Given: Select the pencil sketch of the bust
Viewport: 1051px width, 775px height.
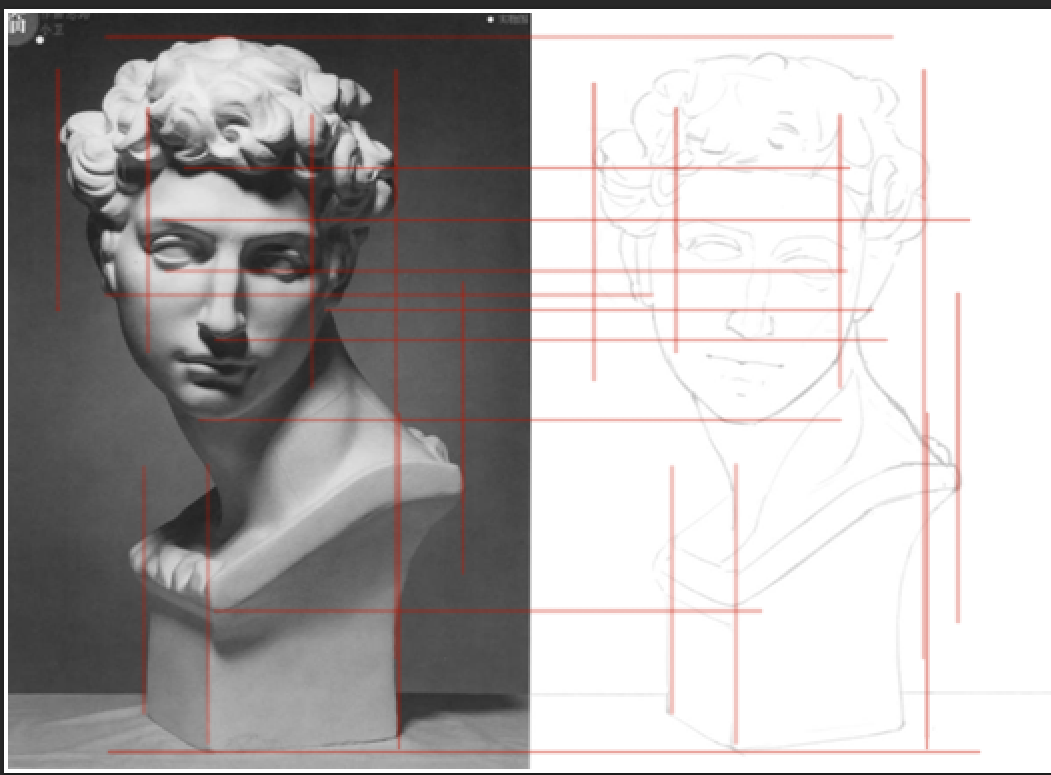Looking at the screenshot, I should click(x=778, y=402).
